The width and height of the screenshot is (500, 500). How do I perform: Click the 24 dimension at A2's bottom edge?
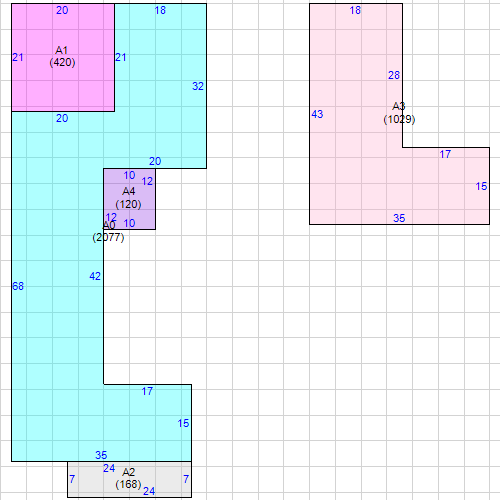point(149,491)
